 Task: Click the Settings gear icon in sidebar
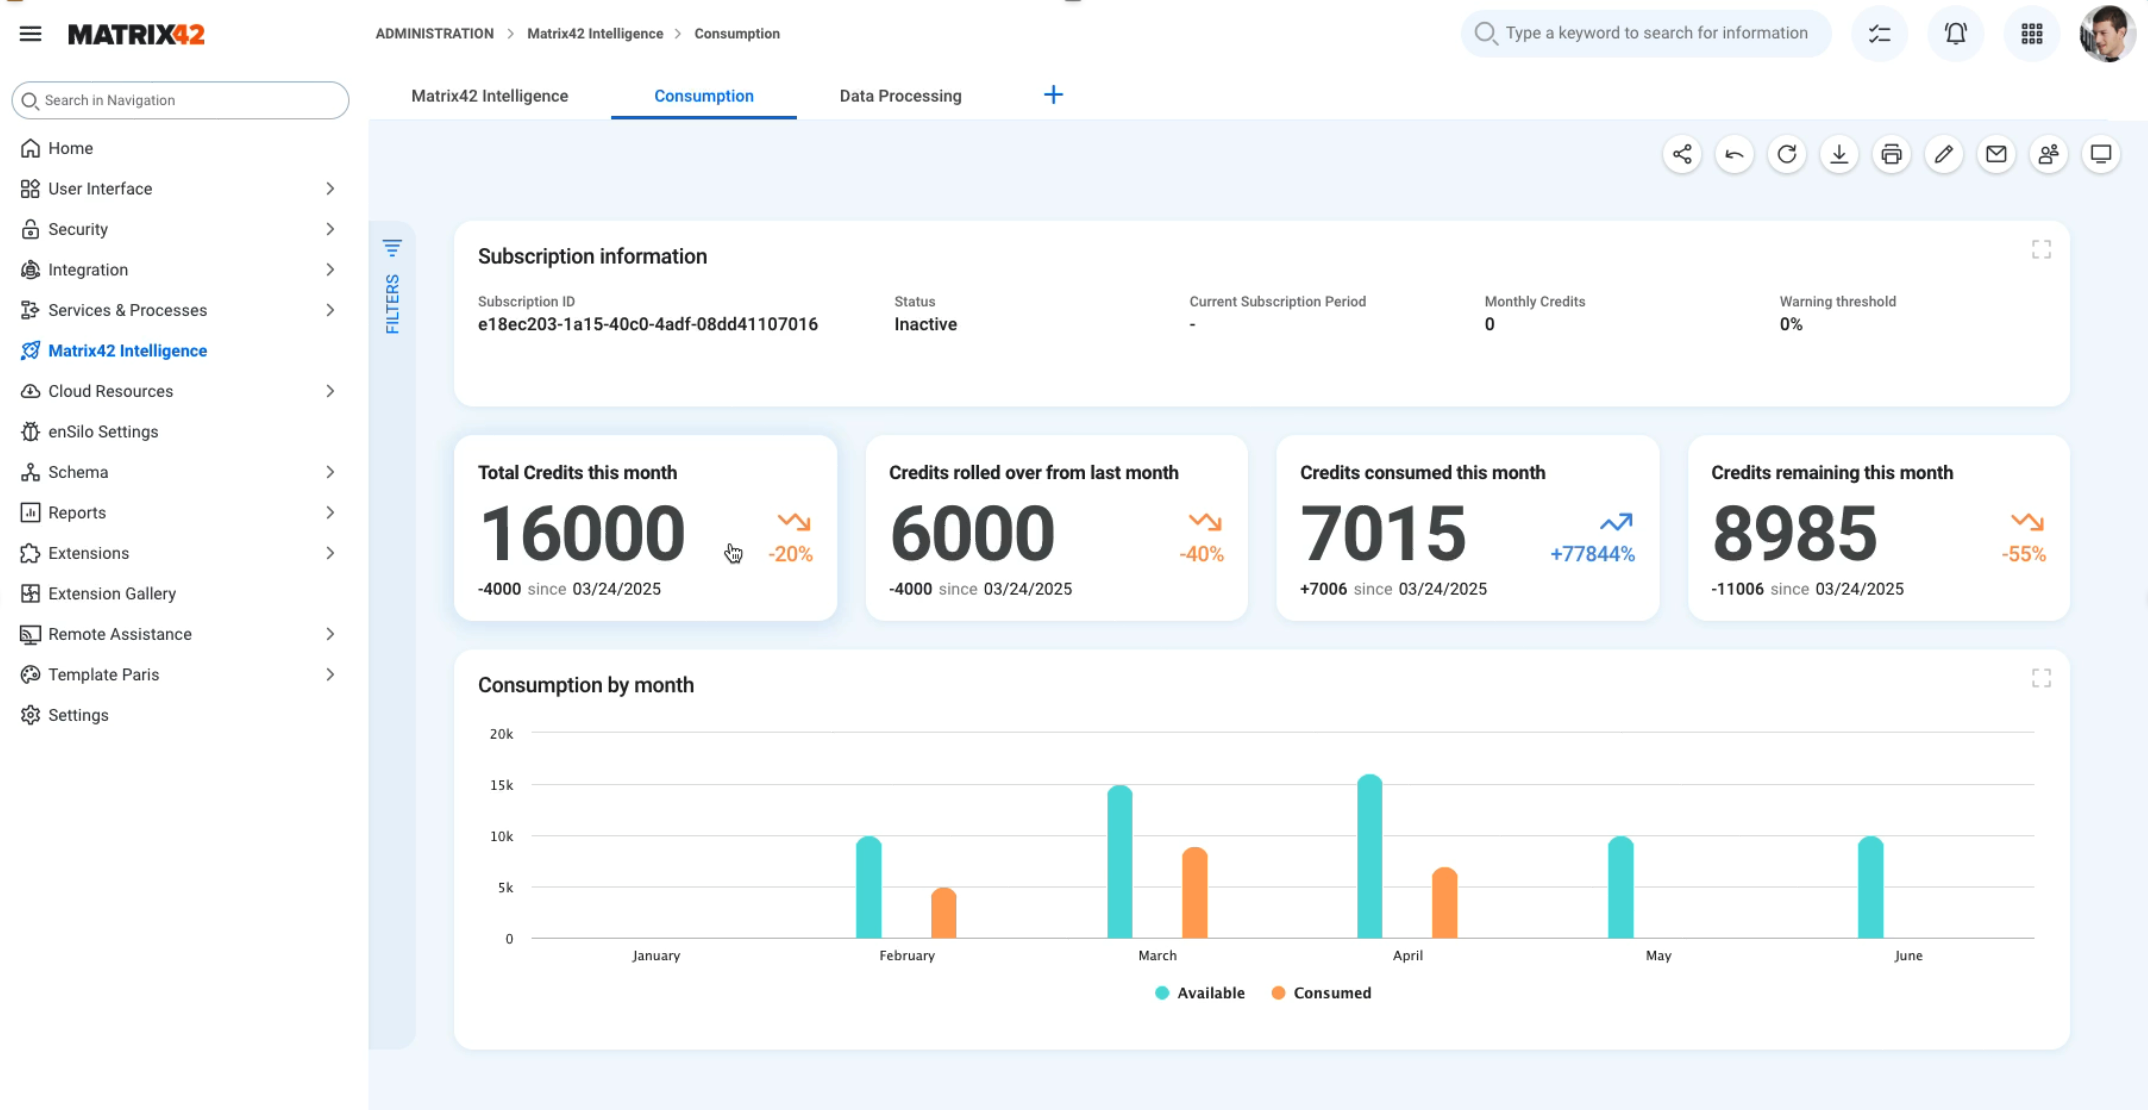pos(31,715)
